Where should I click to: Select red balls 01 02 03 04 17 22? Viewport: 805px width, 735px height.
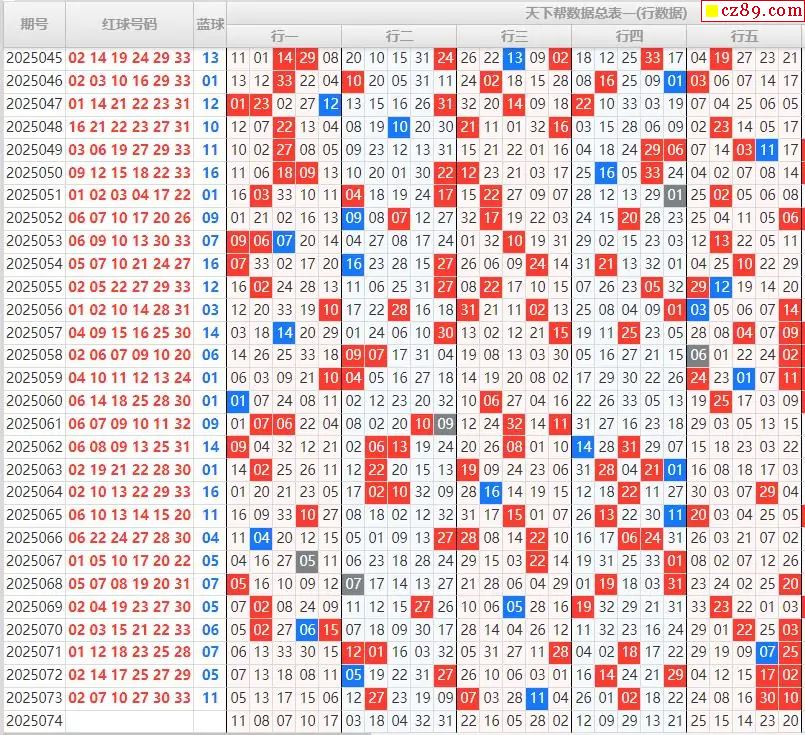129,195
